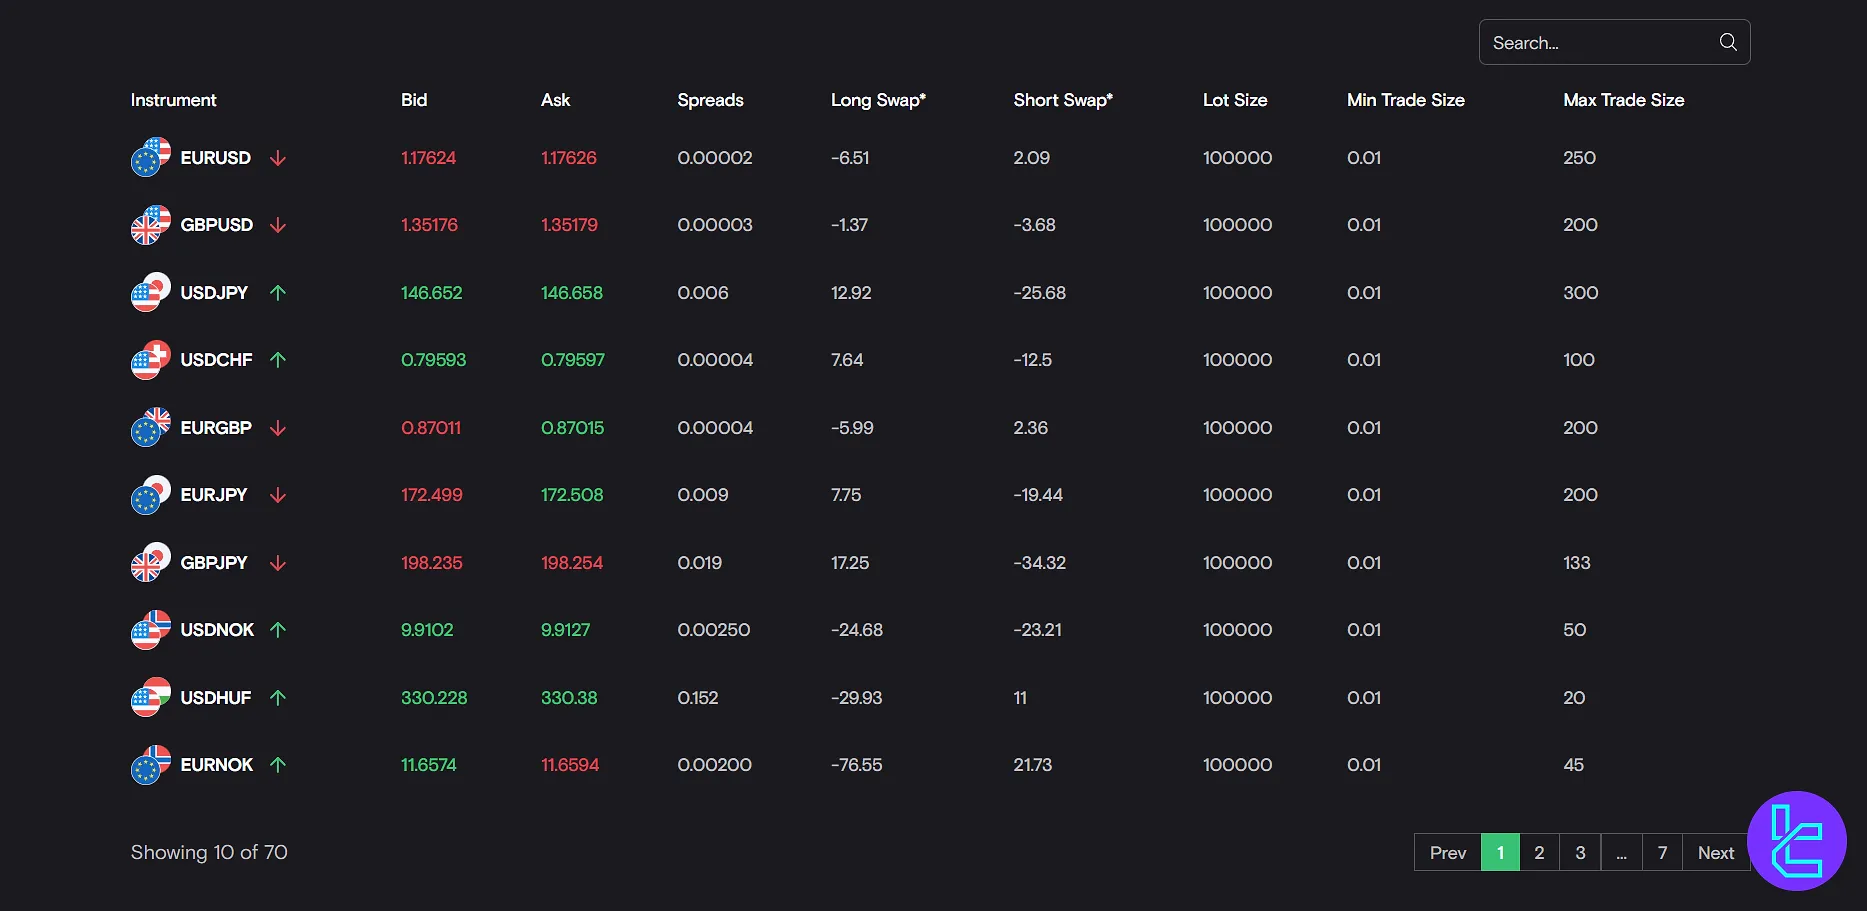The width and height of the screenshot is (1867, 911).
Task: Click the USDHUF flag pair icon
Action: pos(150,698)
